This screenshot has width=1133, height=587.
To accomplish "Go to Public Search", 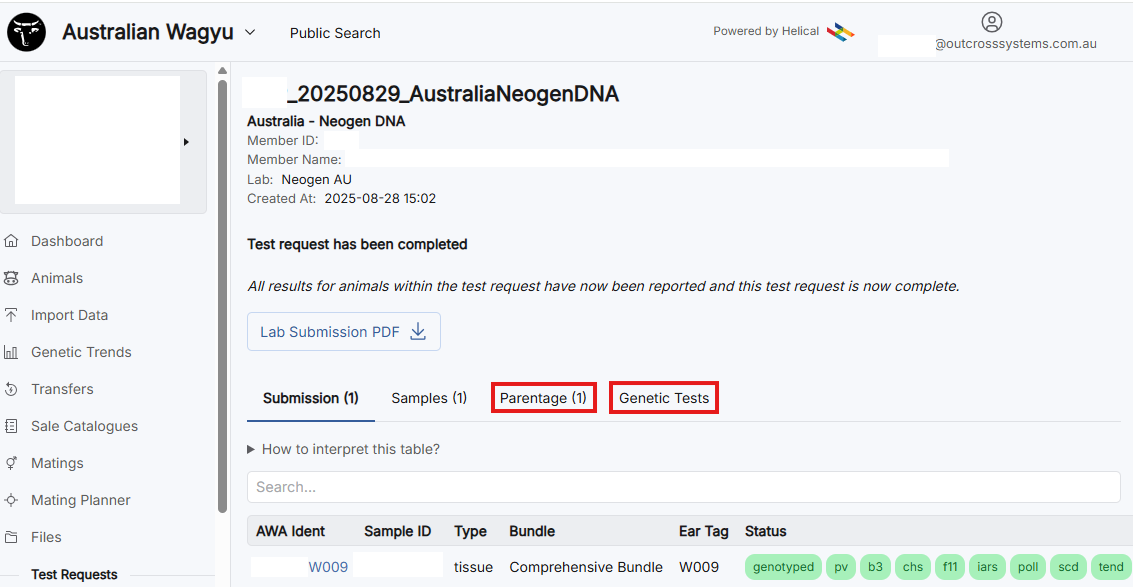I will click(x=335, y=33).
